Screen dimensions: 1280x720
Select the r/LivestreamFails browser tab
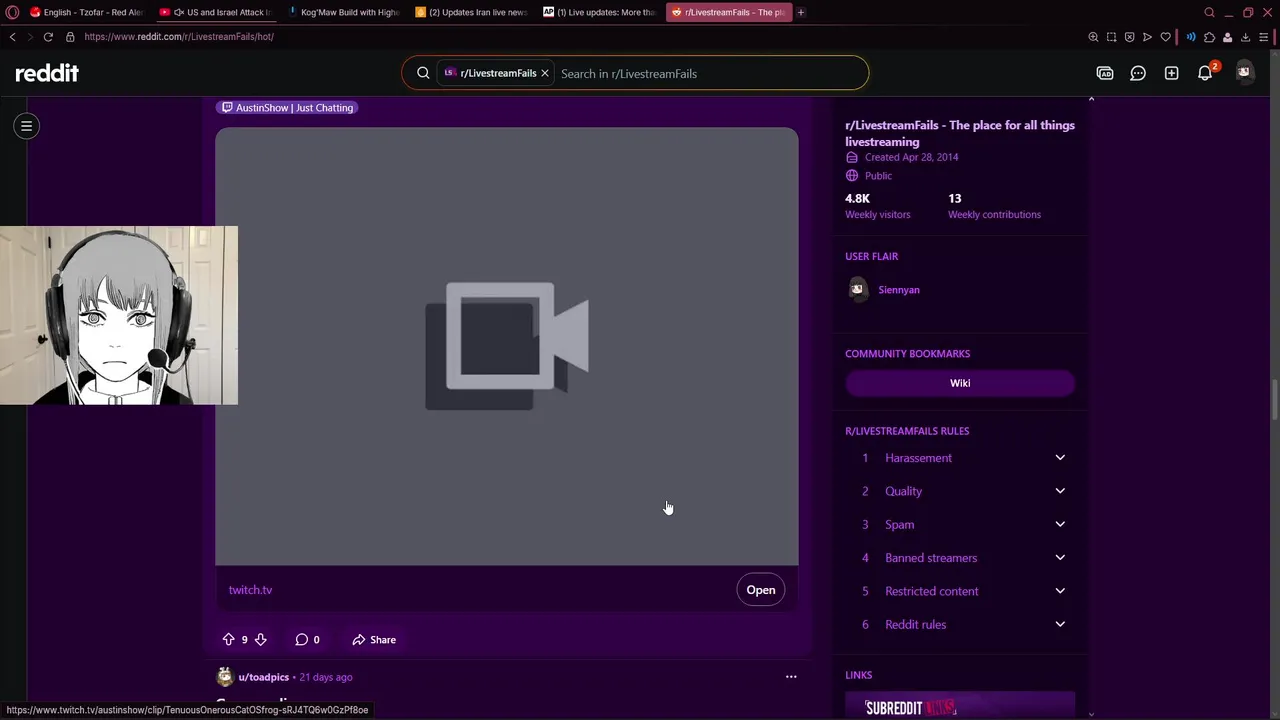point(728,12)
